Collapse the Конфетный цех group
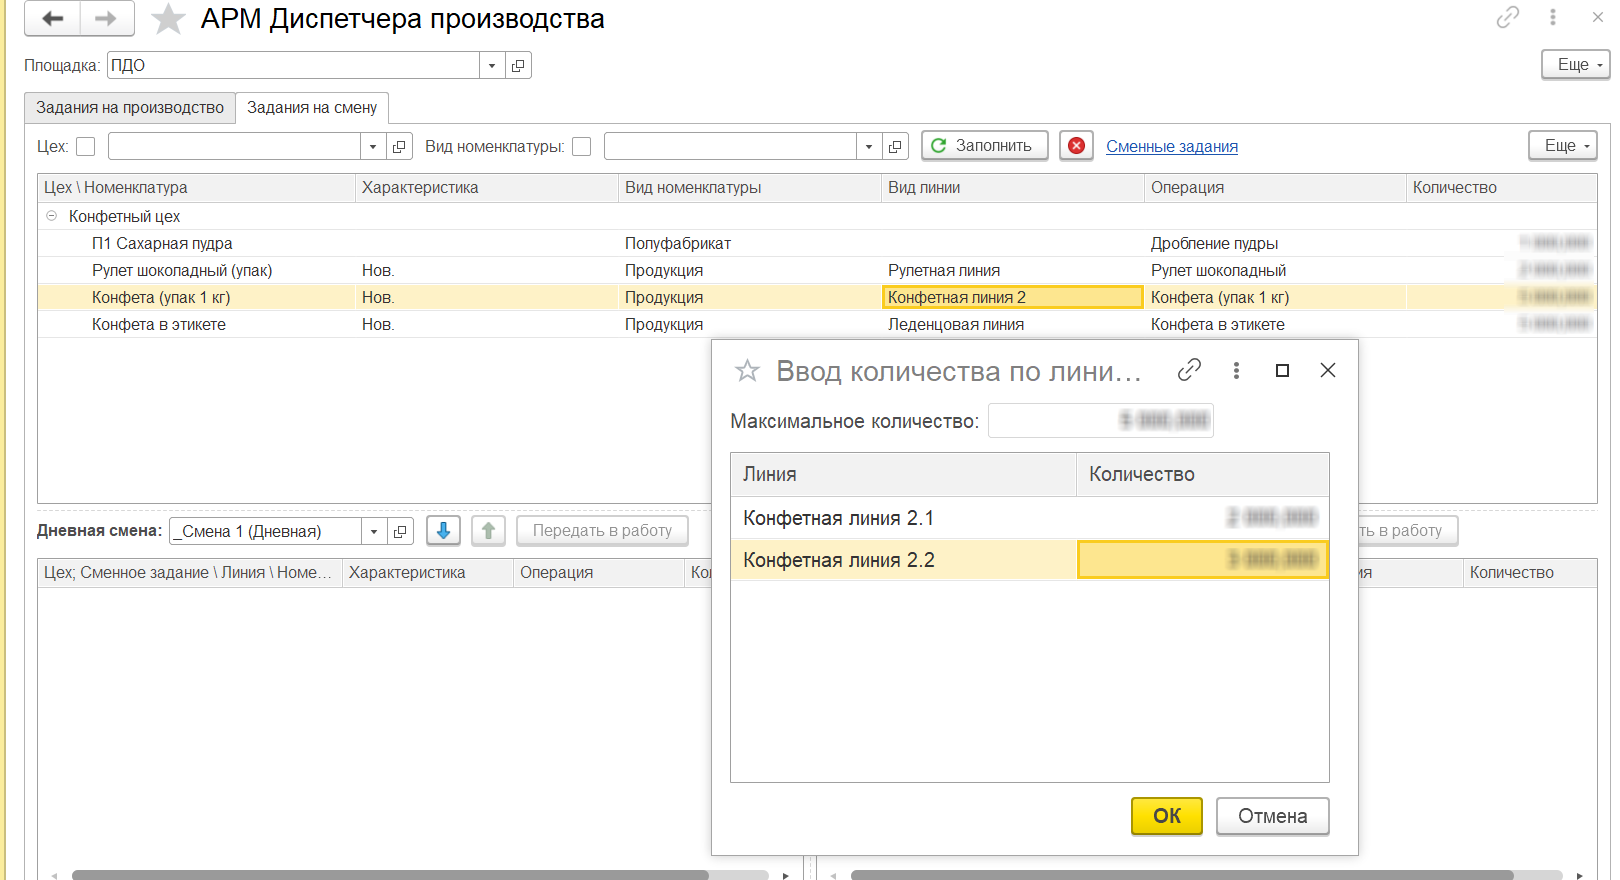This screenshot has width=1620, height=880. (x=52, y=216)
